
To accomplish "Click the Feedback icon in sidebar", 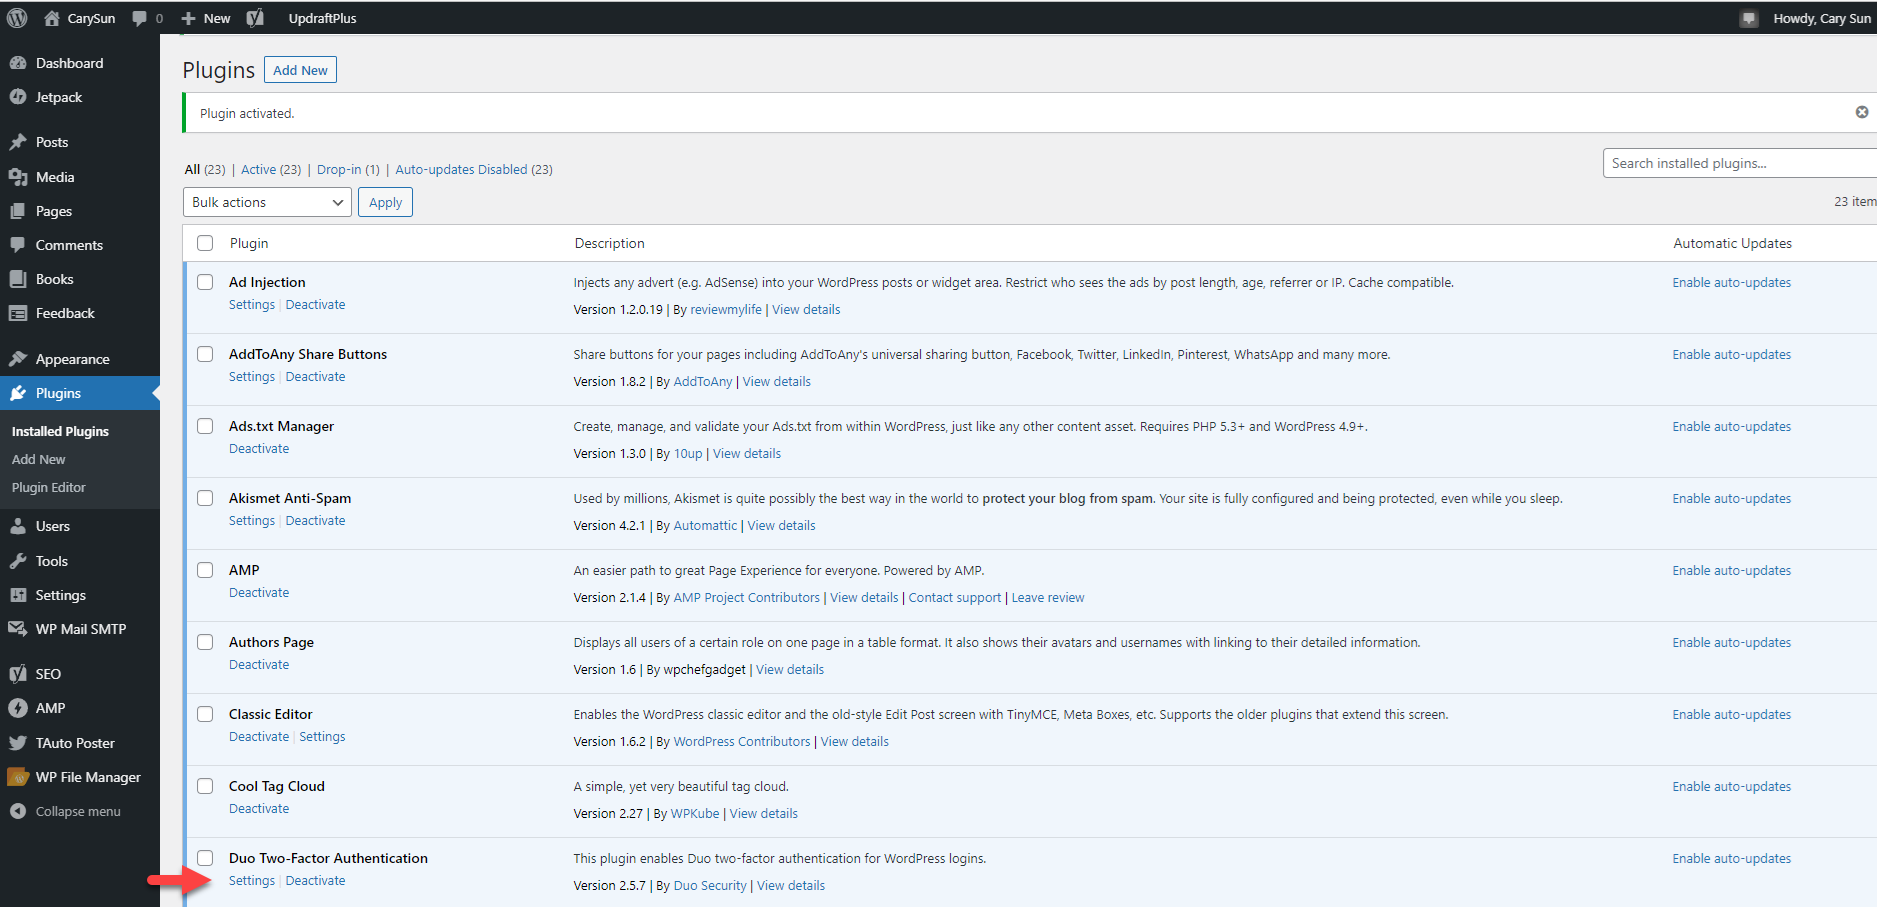I will coord(18,313).
